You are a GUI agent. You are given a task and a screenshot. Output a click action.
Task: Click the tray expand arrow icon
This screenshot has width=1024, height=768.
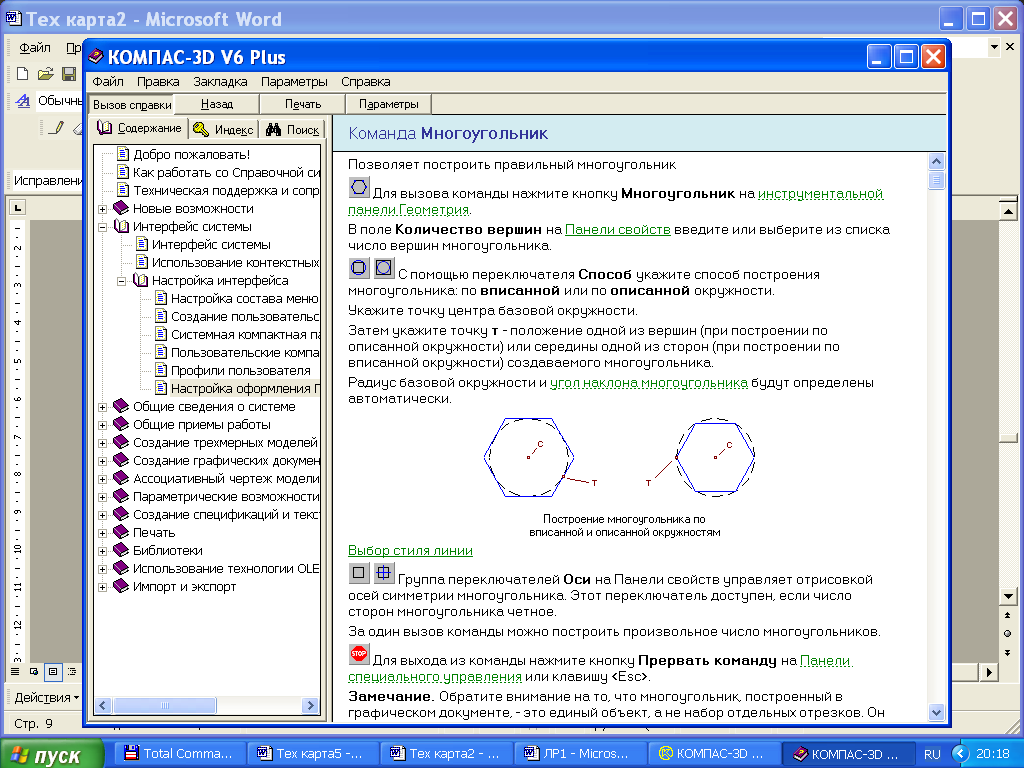(x=960, y=754)
